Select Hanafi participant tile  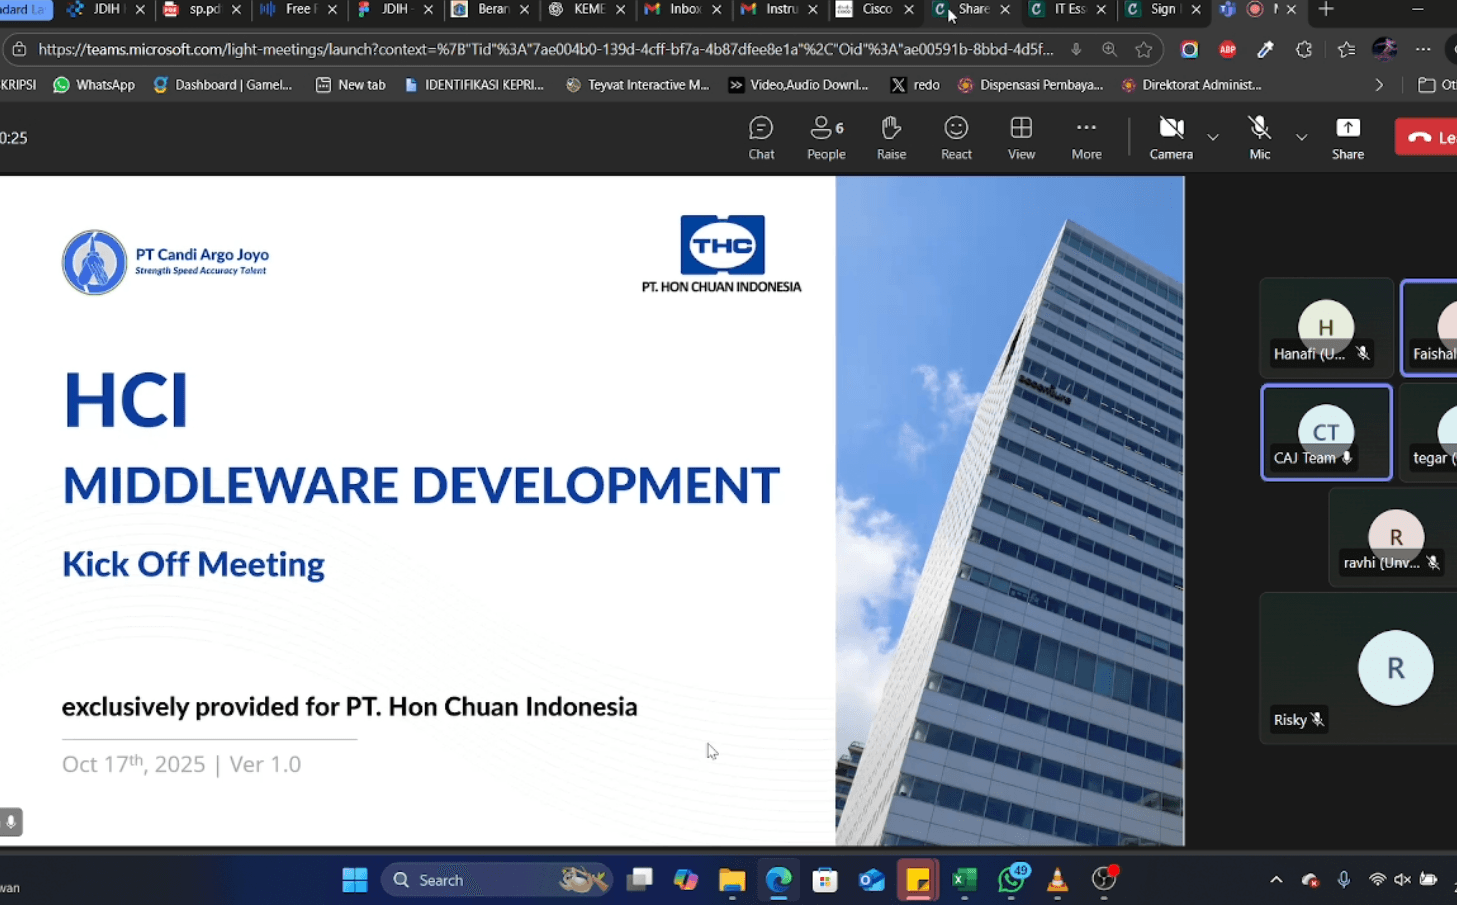[1326, 327]
